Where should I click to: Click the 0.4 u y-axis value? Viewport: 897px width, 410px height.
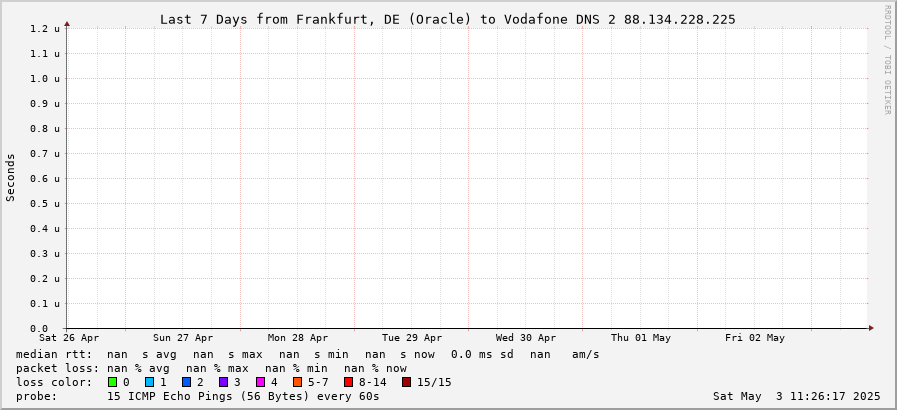pos(45,229)
